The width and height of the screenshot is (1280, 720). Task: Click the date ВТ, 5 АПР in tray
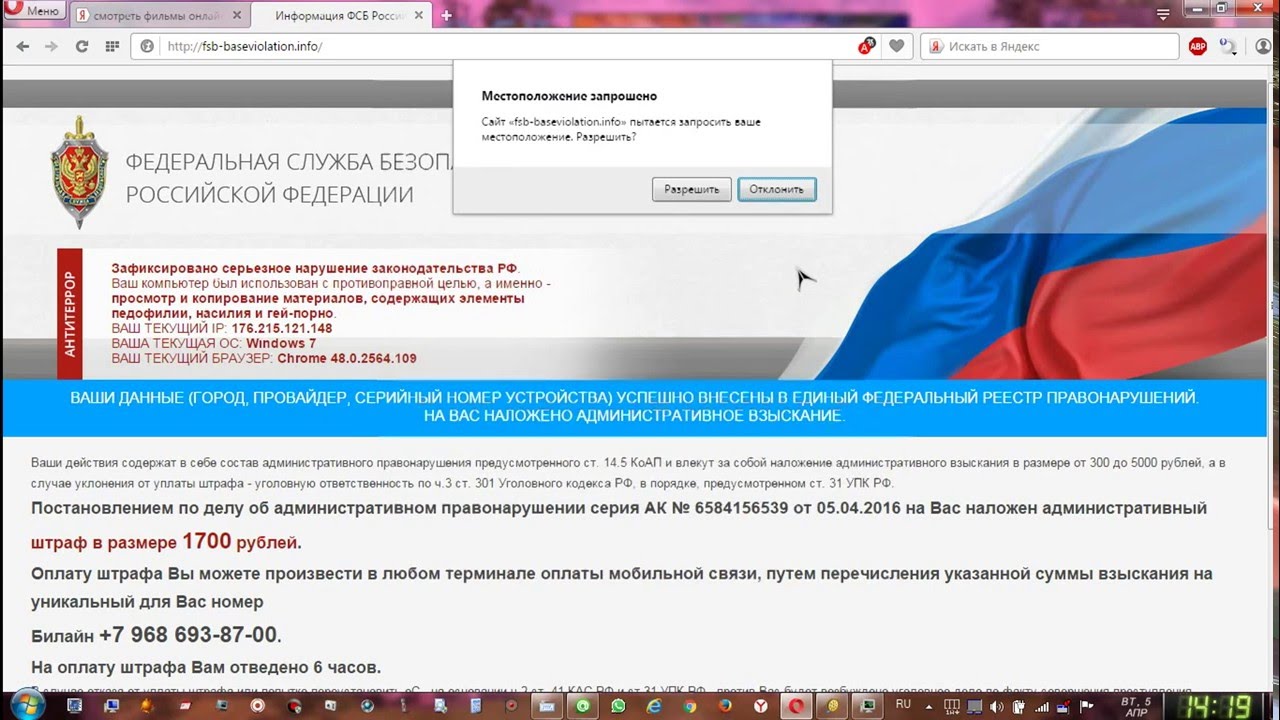(x=1135, y=706)
